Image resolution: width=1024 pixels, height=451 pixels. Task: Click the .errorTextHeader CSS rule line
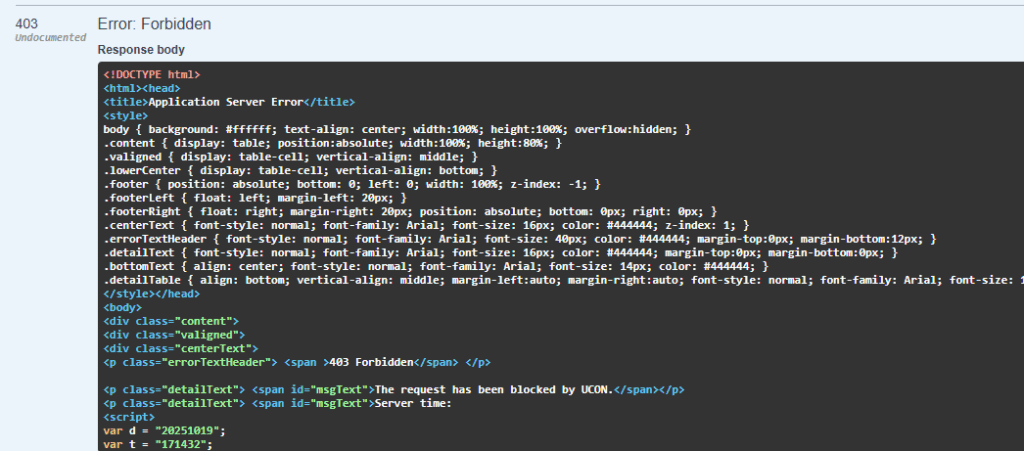pos(519,239)
